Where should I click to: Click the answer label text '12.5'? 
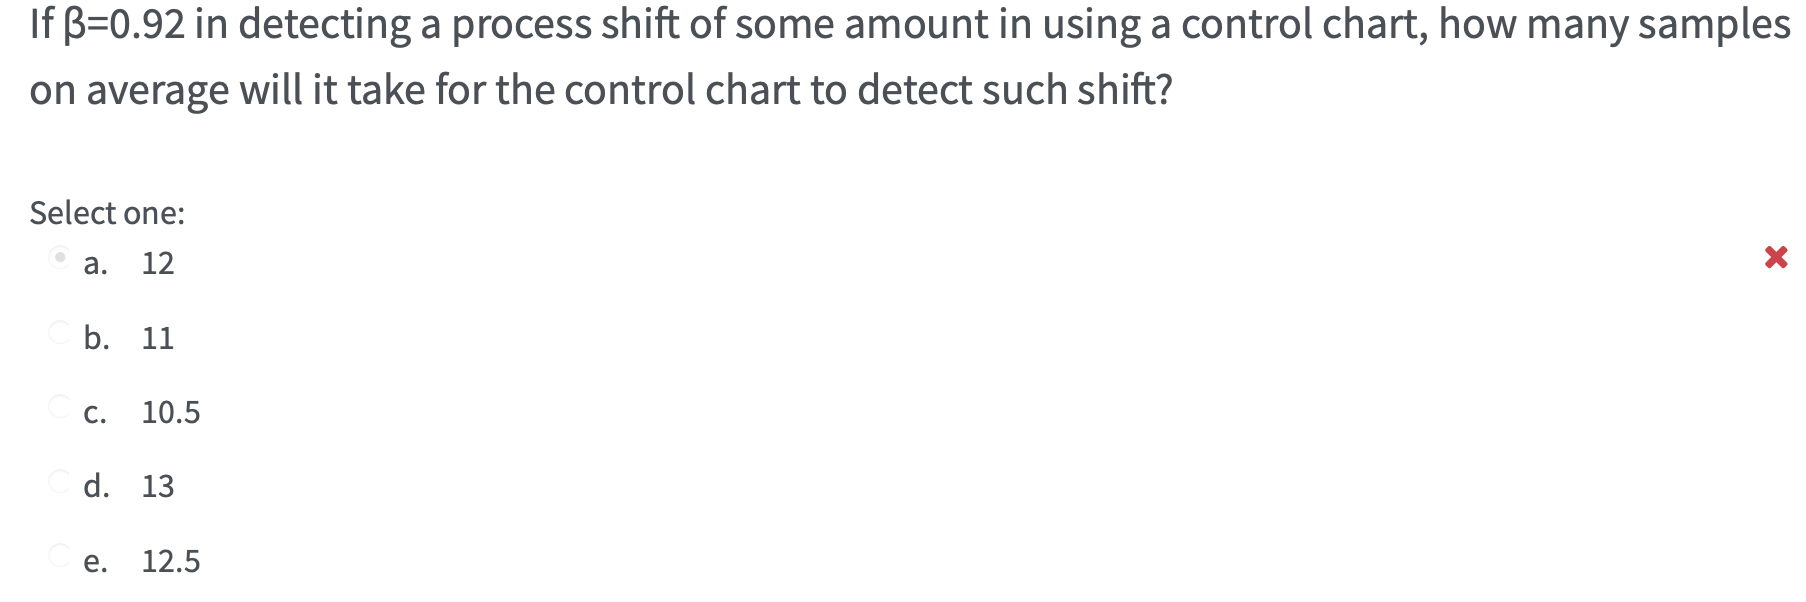(x=171, y=560)
